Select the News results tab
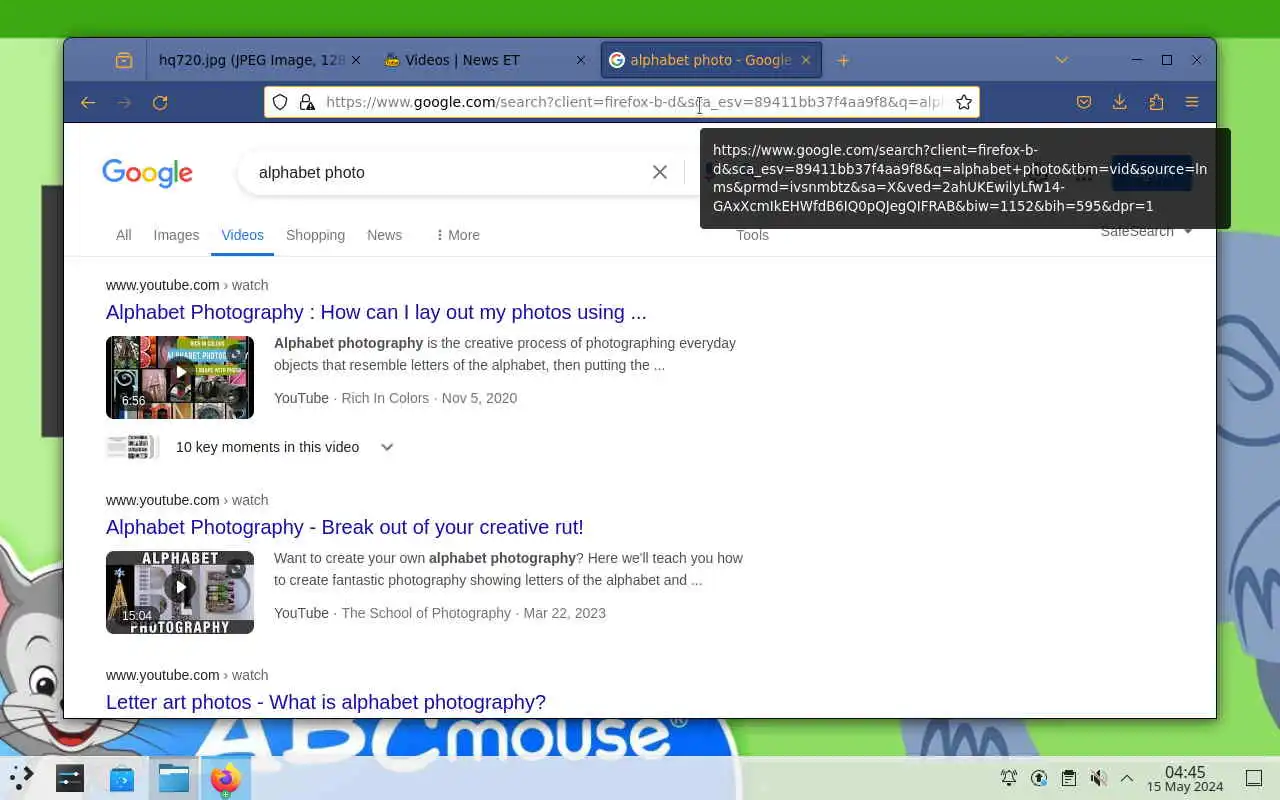Viewport: 1280px width, 800px height. tap(384, 235)
